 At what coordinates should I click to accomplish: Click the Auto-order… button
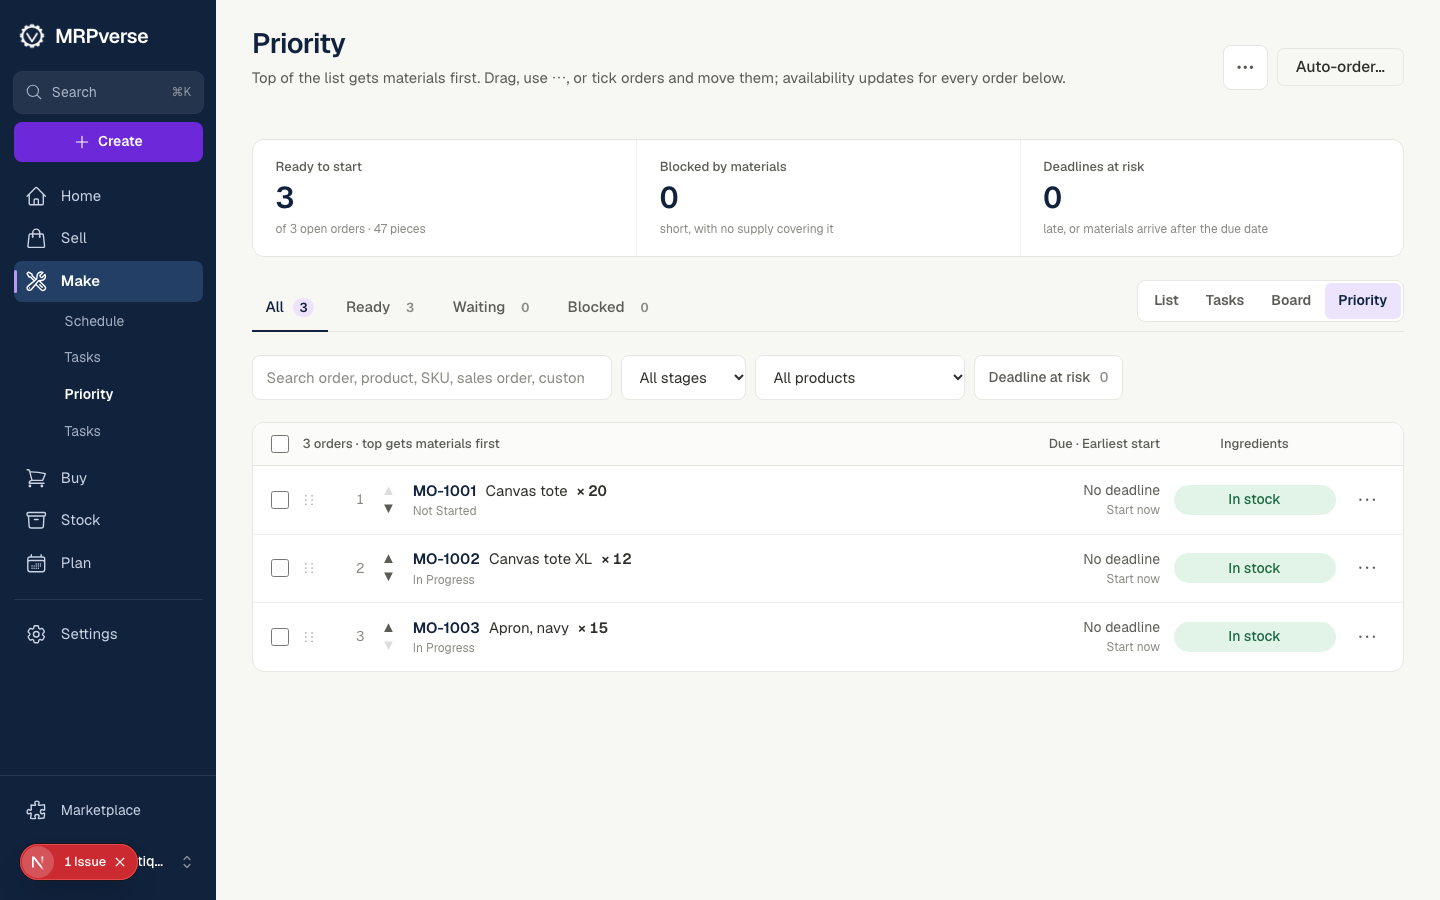pyautogui.click(x=1340, y=67)
